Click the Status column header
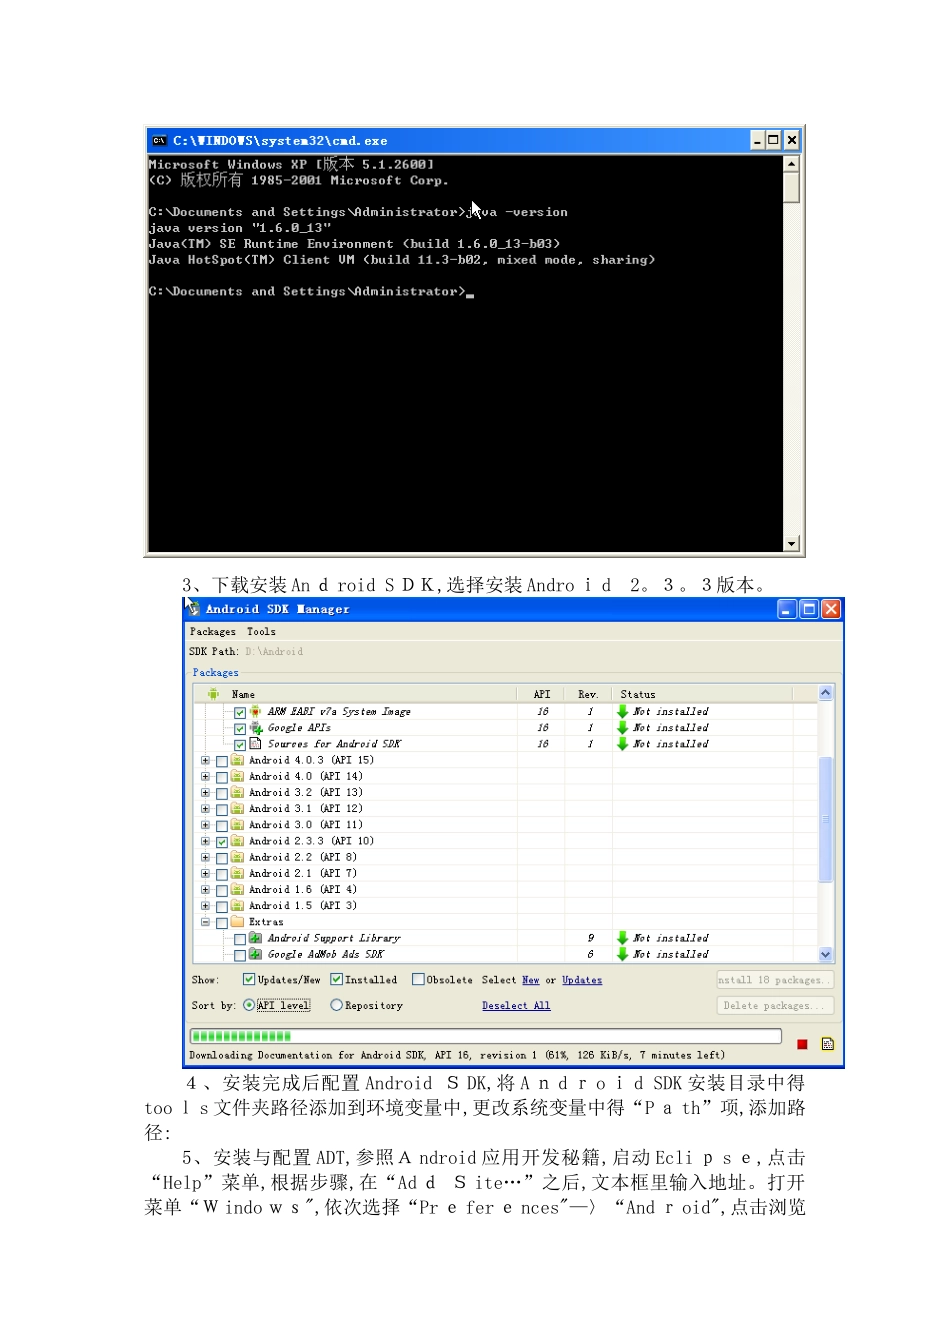This screenshot has width=950, height=1344. pos(702,694)
